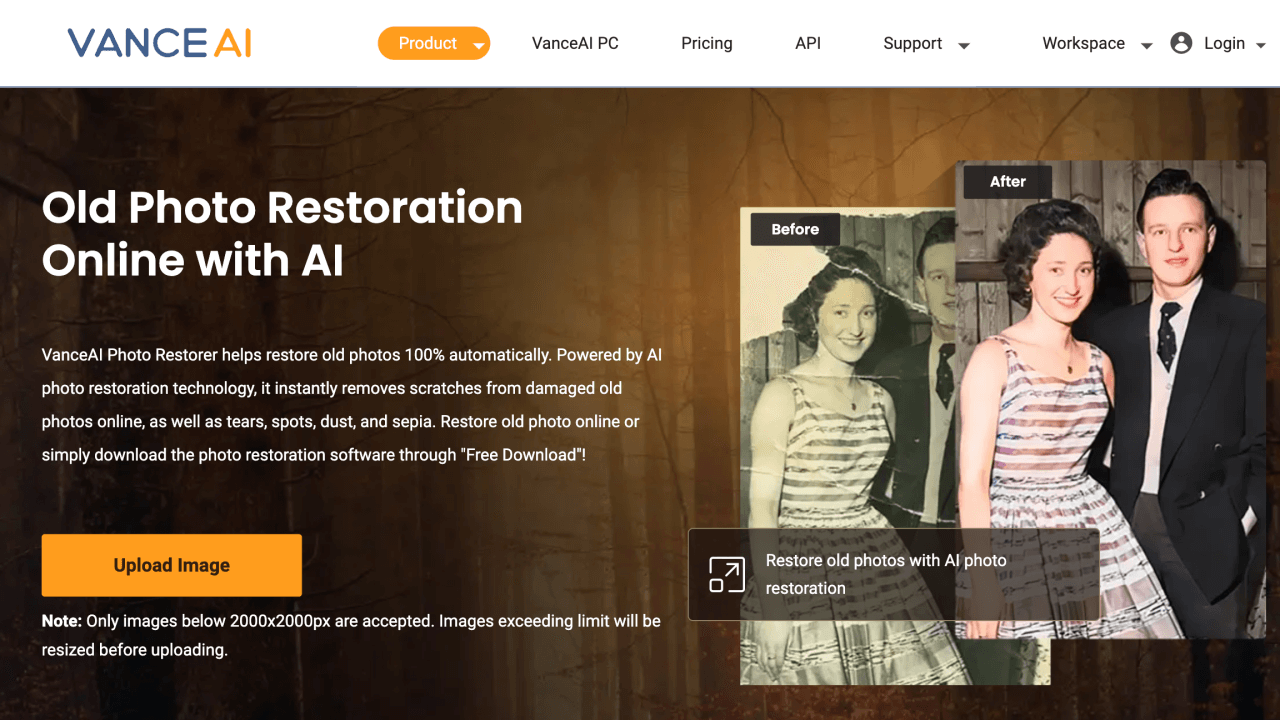
Task: Open the Workspace menu
Action: pyautogui.click(x=1083, y=43)
